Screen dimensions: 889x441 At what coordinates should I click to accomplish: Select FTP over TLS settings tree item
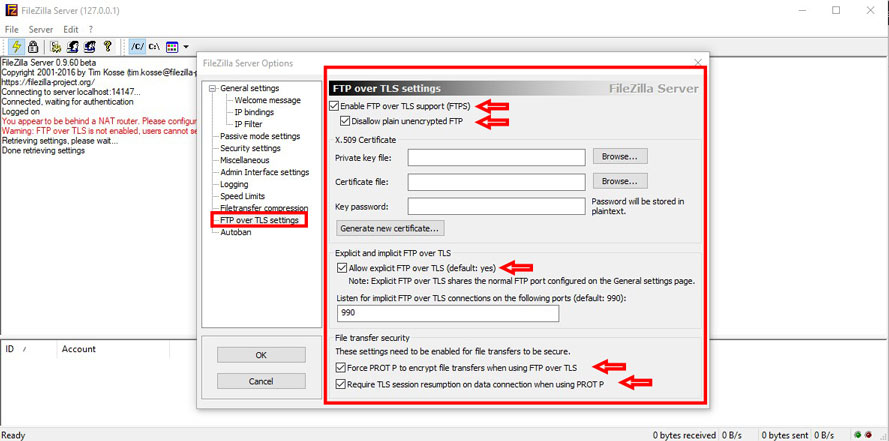259,220
